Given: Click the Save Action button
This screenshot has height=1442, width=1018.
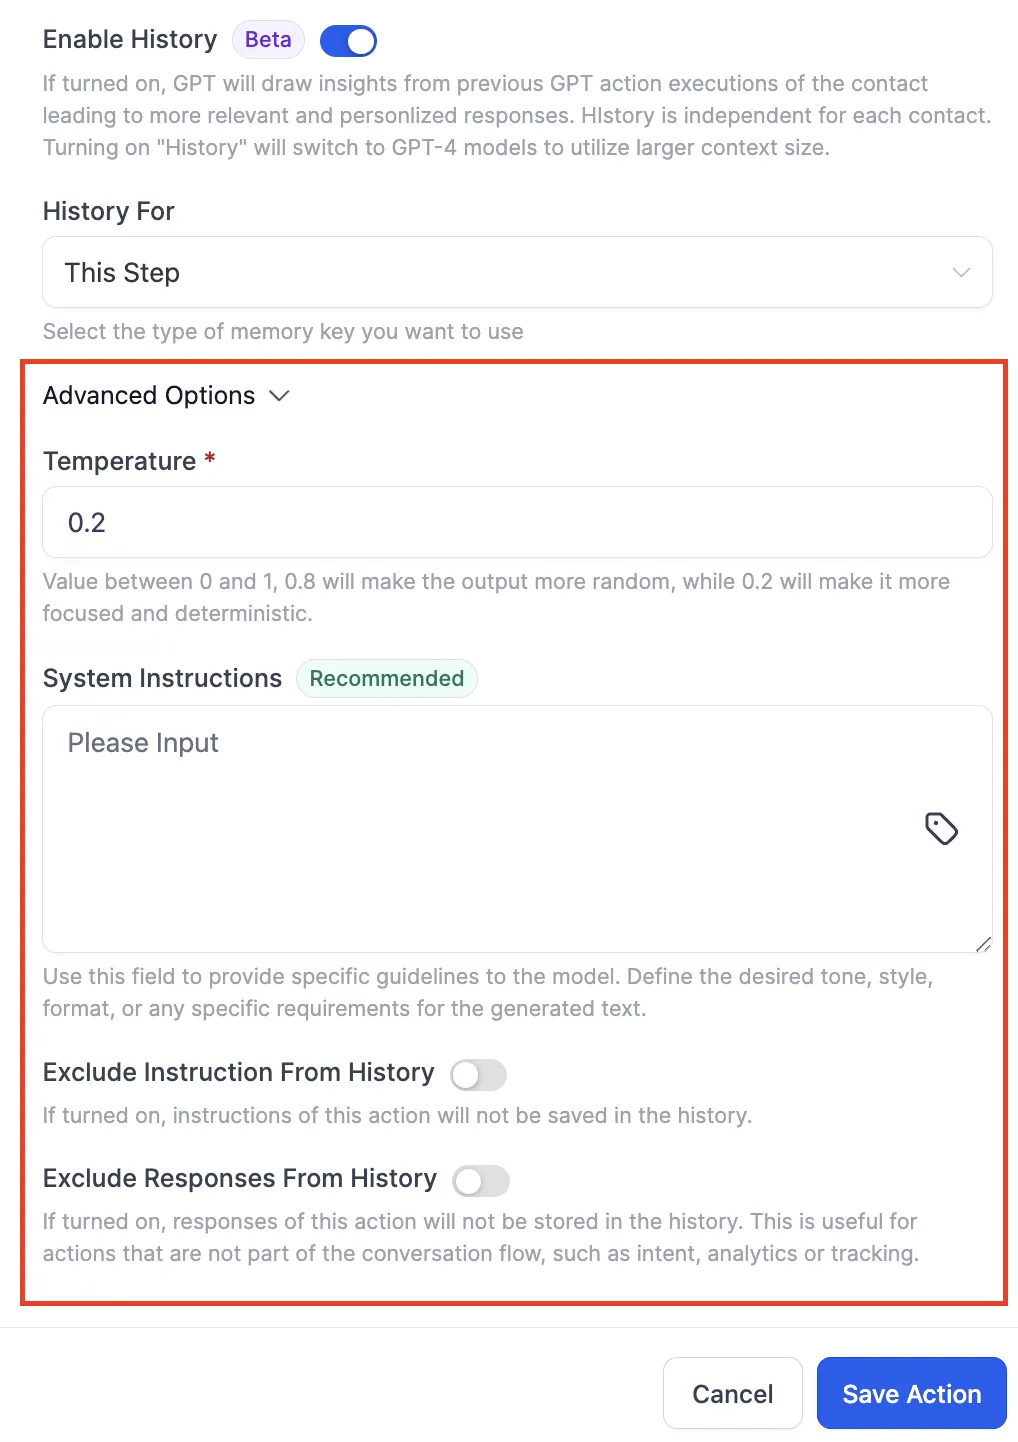Looking at the screenshot, I should [912, 1393].
